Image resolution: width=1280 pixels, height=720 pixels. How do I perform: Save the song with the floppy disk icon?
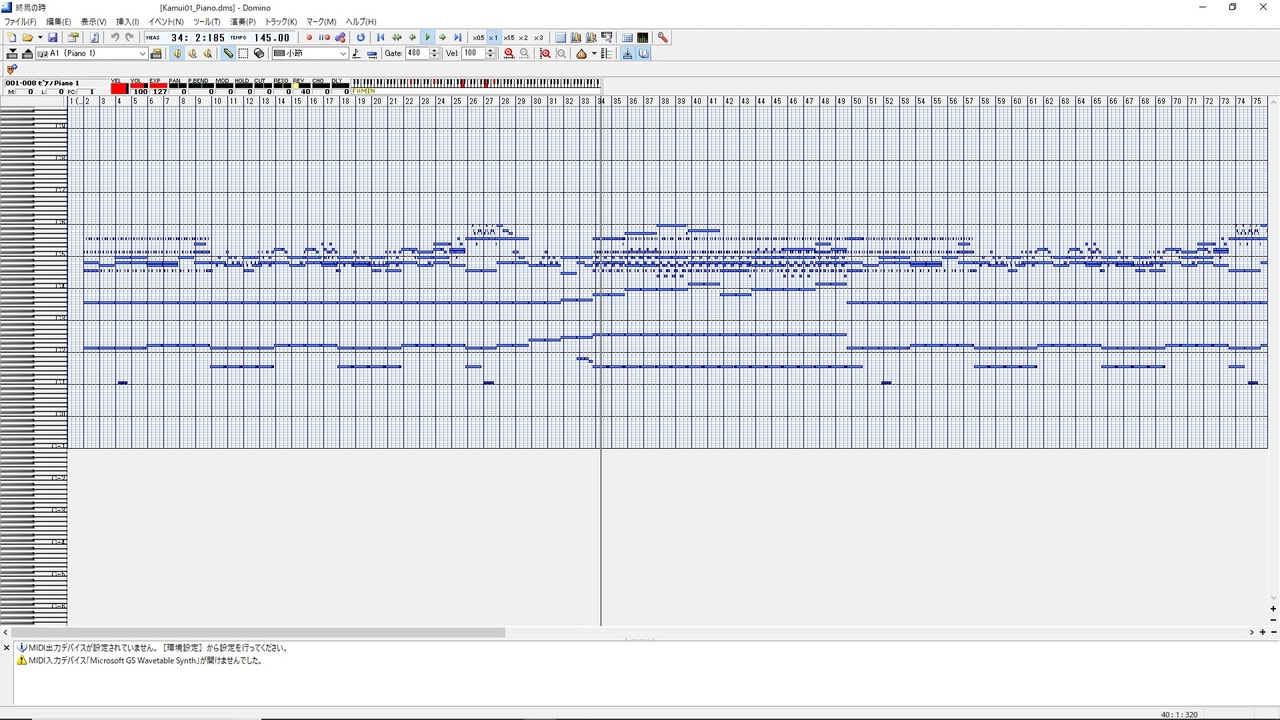53,37
